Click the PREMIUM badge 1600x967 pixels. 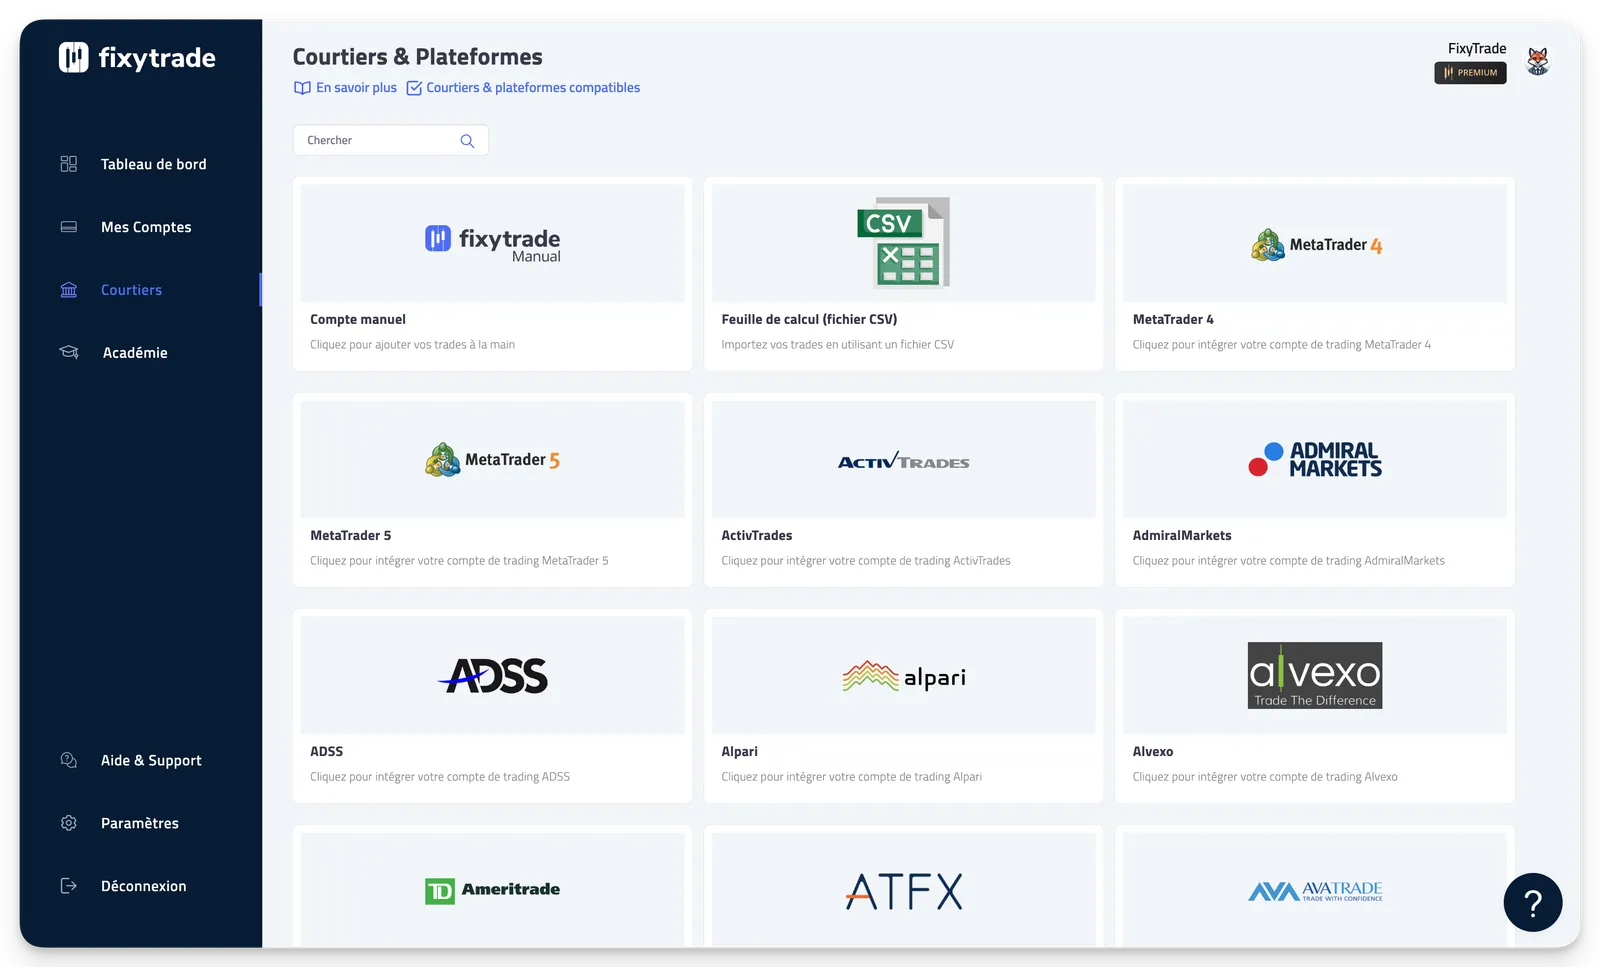(1470, 73)
